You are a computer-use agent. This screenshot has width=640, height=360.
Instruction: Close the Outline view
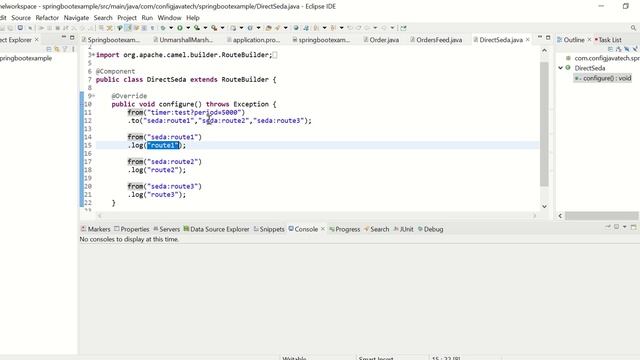pos(589,40)
